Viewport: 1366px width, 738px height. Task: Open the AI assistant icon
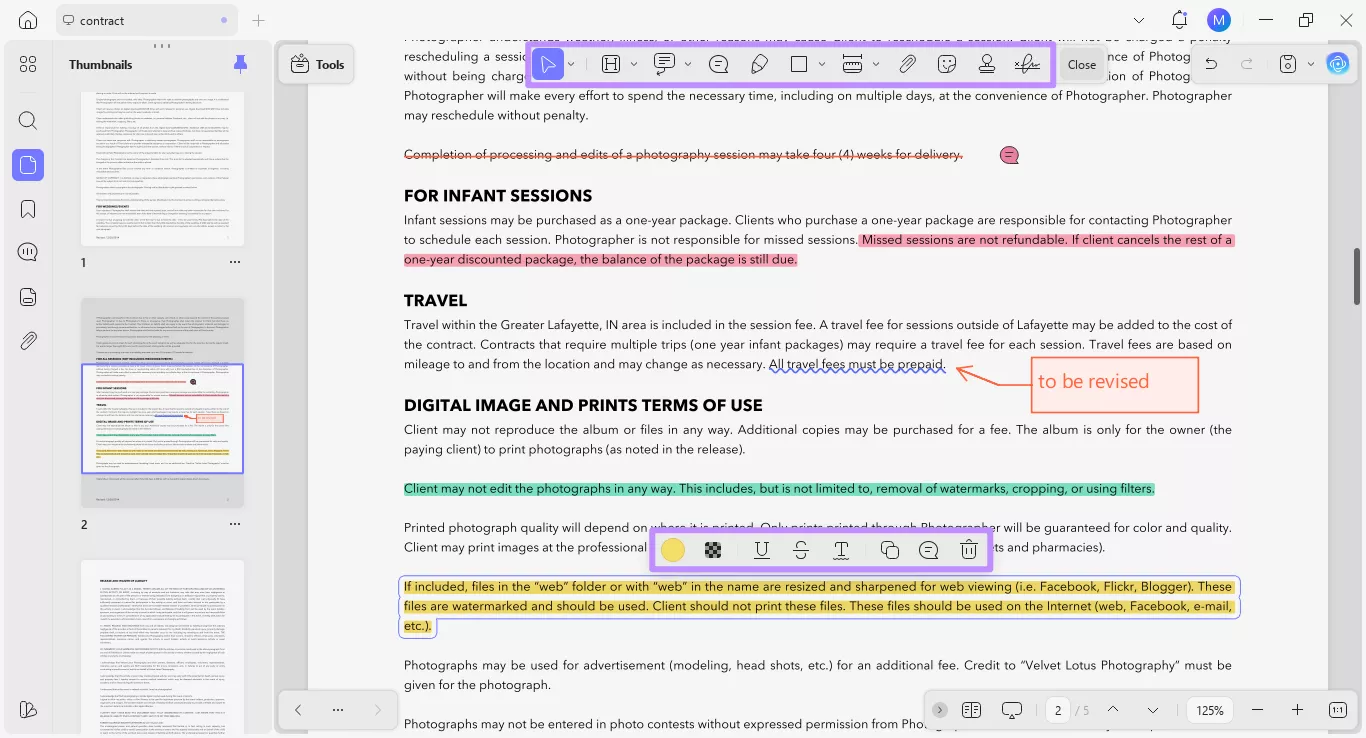(1338, 64)
